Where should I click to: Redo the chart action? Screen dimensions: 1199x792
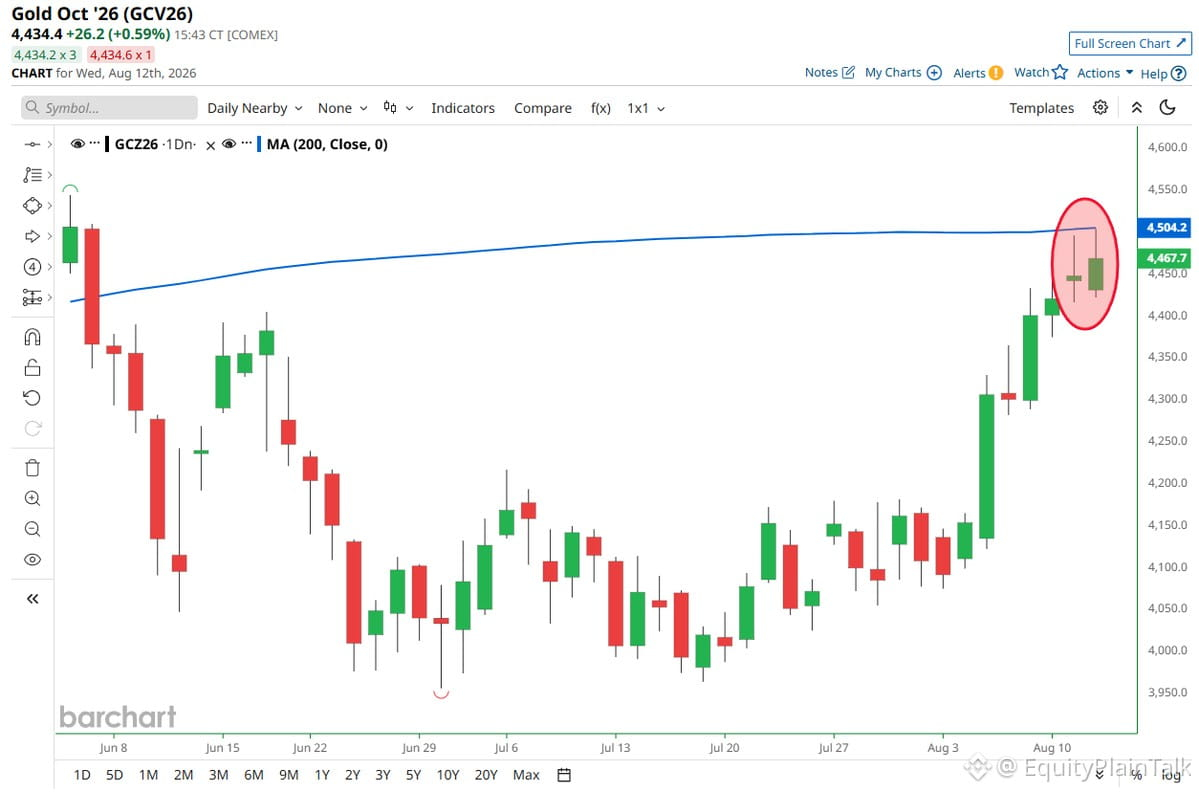point(32,429)
